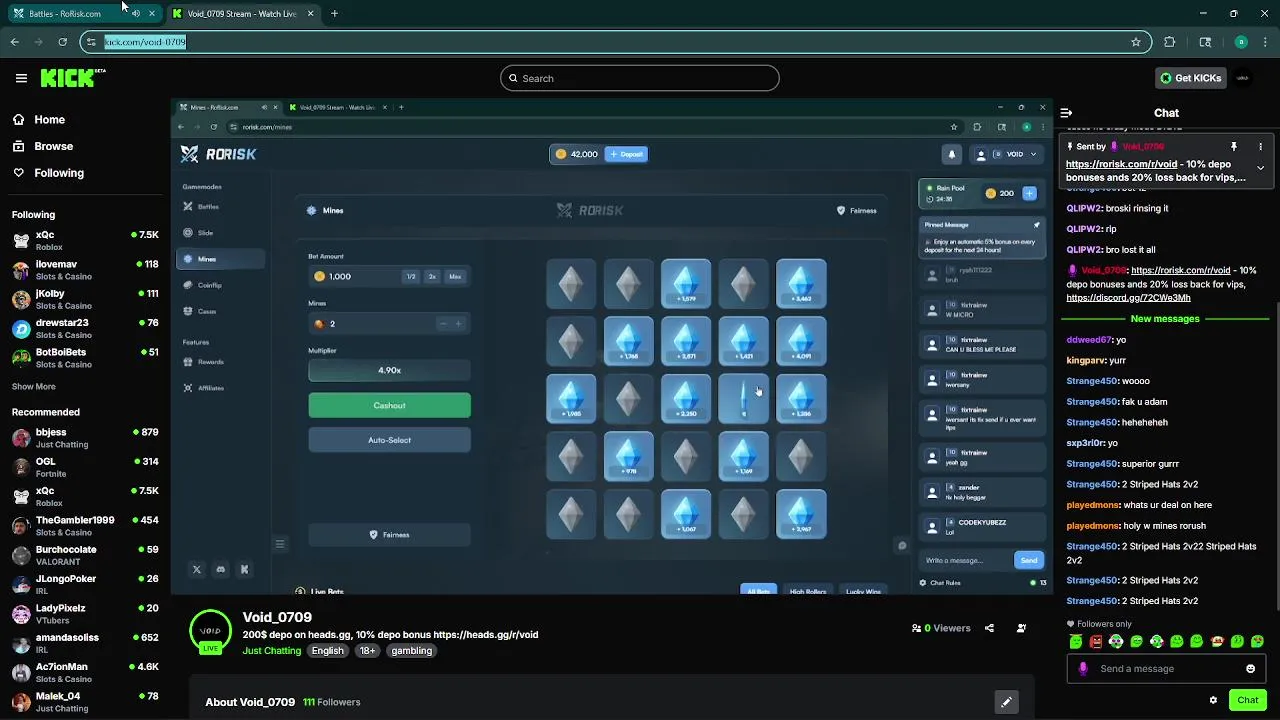Click RoRisk notification bell icon
The image size is (1280, 720).
952,154
